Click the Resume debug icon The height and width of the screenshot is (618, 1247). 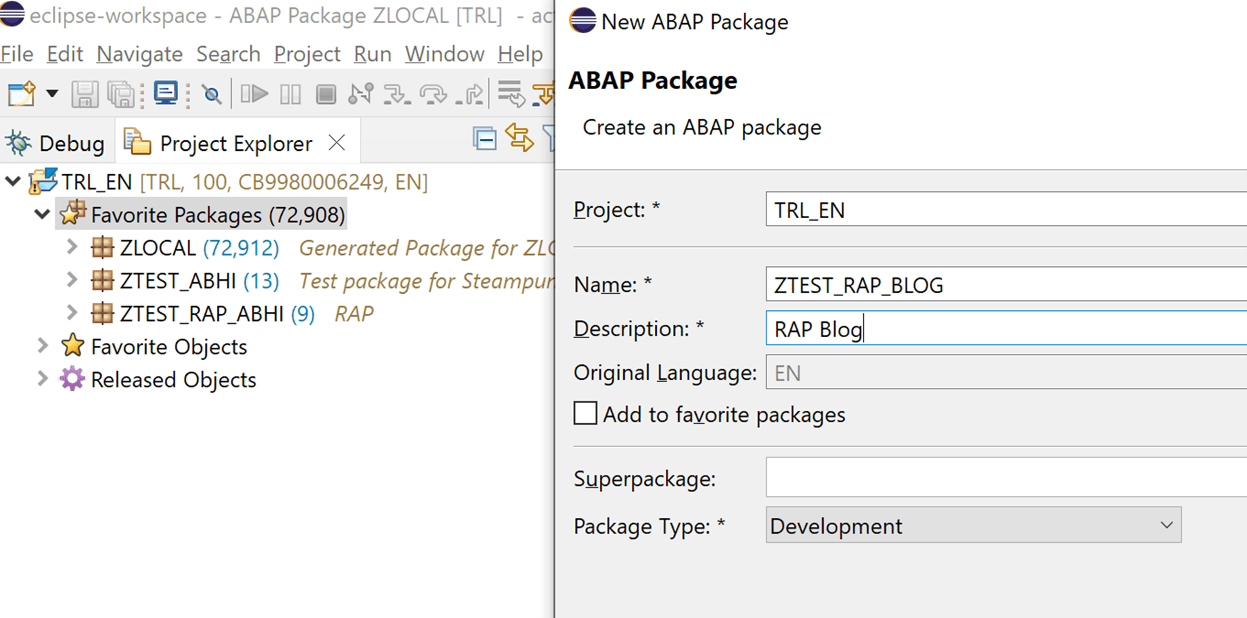[x=255, y=94]
